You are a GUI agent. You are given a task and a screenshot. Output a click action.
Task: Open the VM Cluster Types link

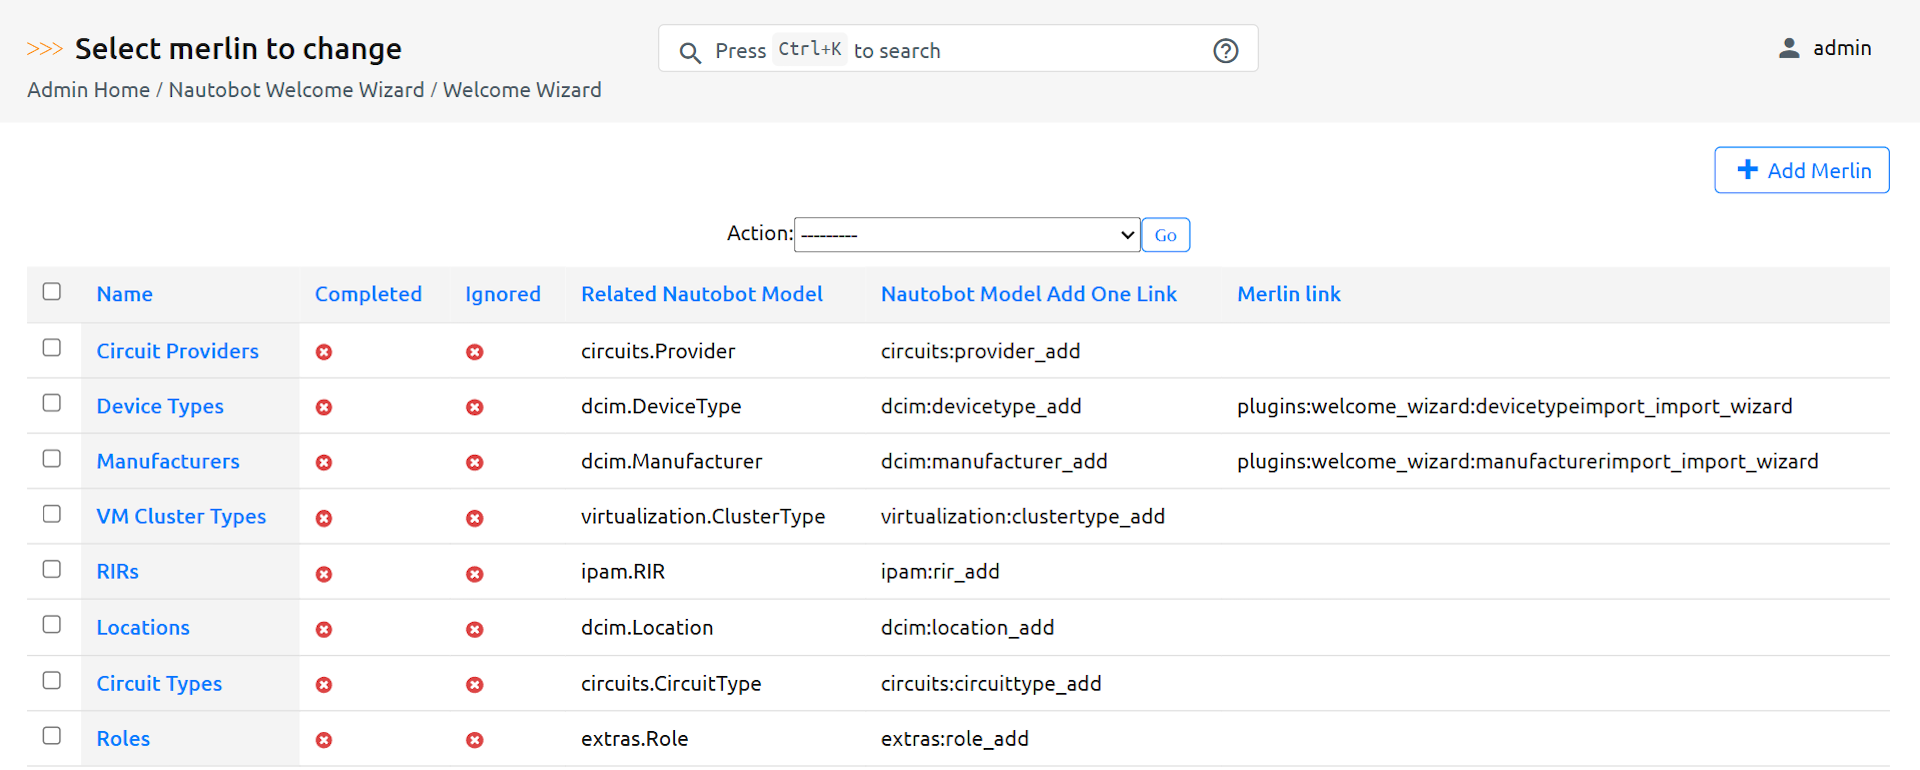181,517
